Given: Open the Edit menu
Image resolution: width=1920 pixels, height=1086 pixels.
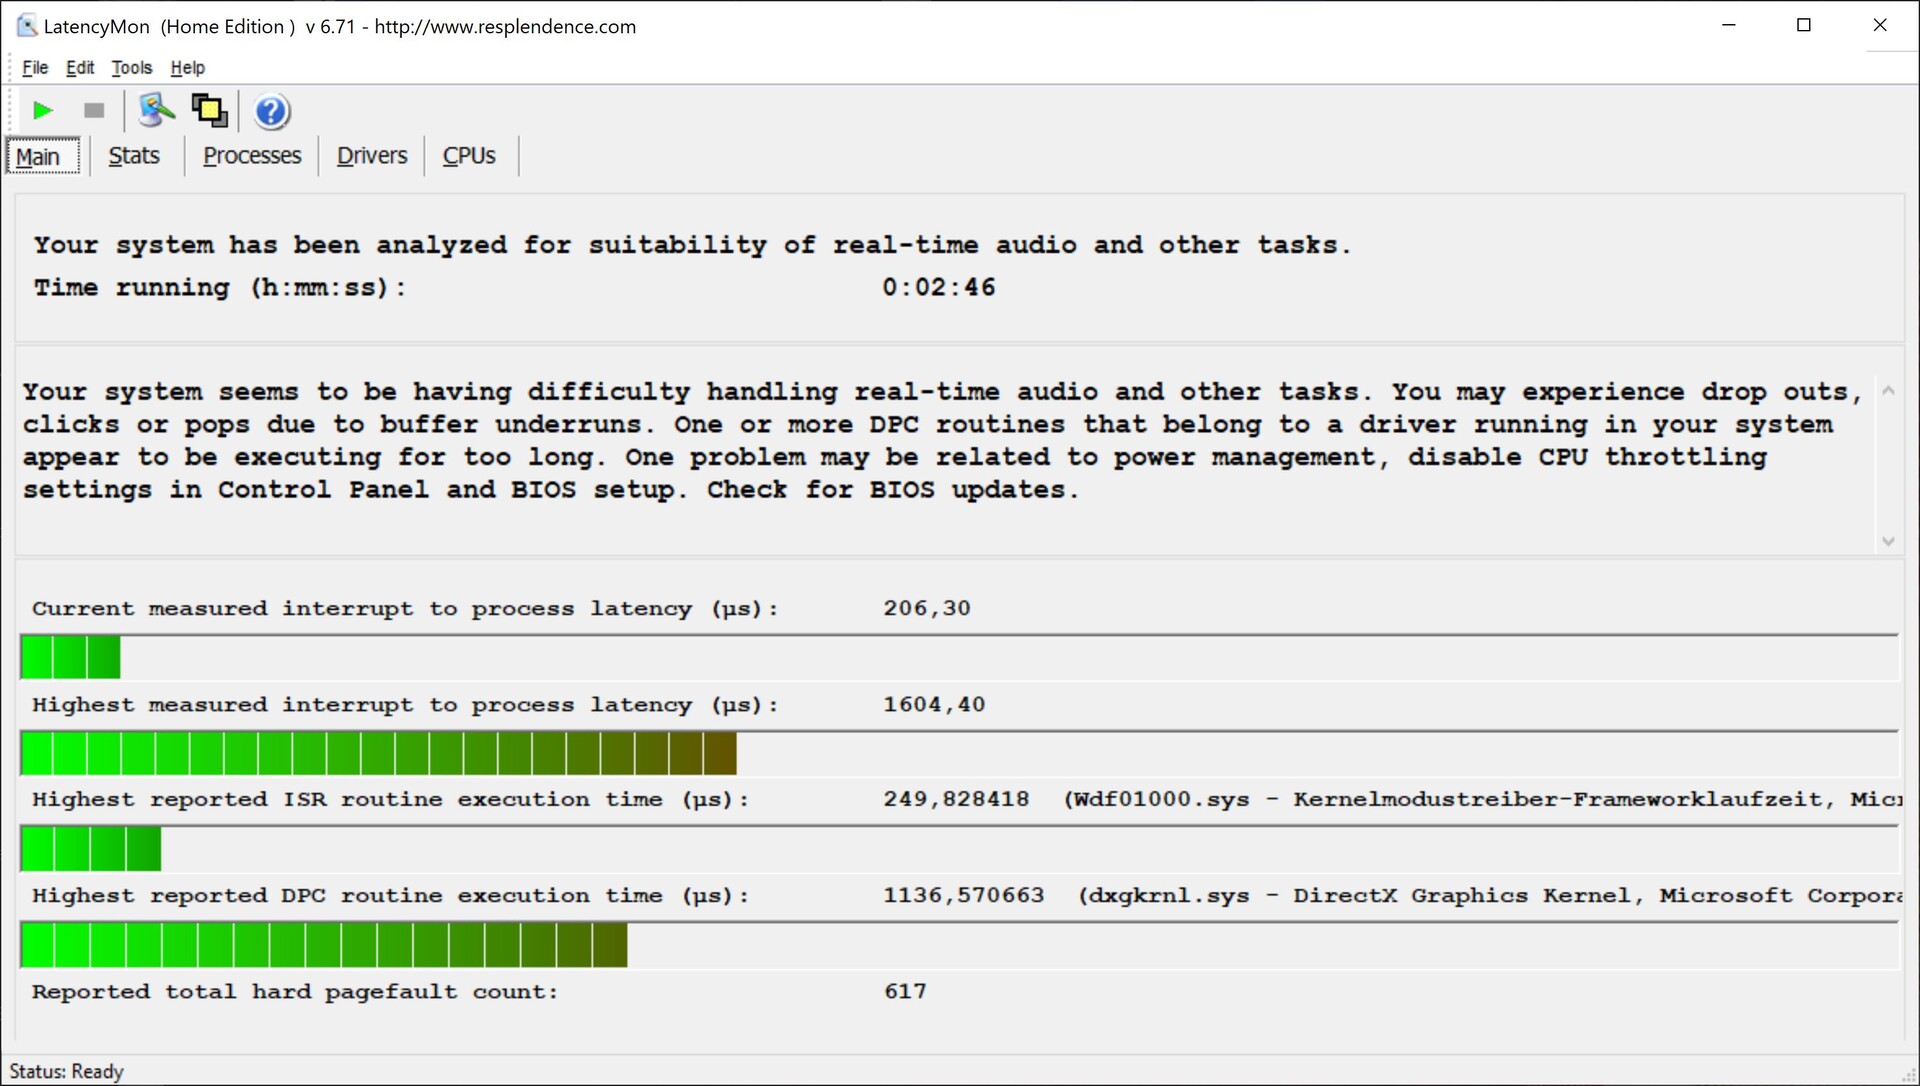Looking at the screenshot, I should coord(80,68).
